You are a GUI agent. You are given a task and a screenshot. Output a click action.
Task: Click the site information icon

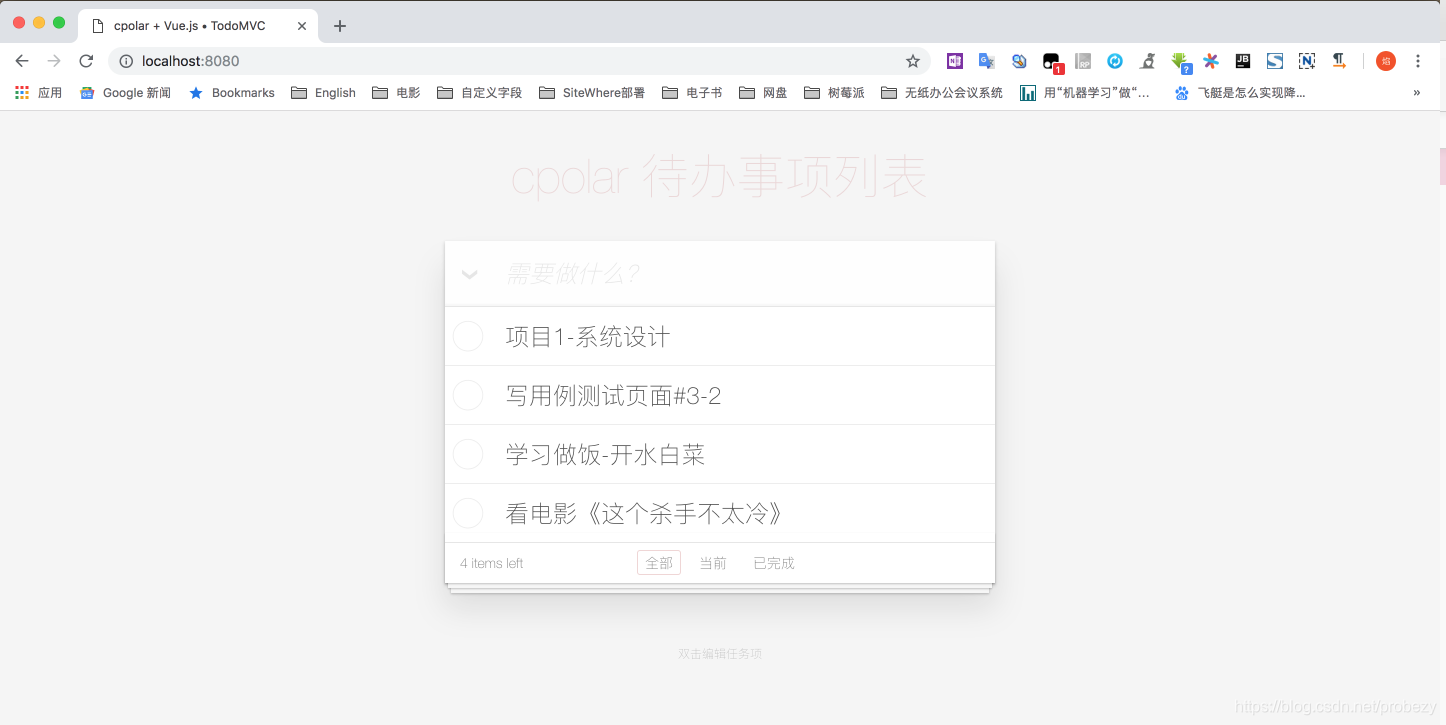[126, 61]
